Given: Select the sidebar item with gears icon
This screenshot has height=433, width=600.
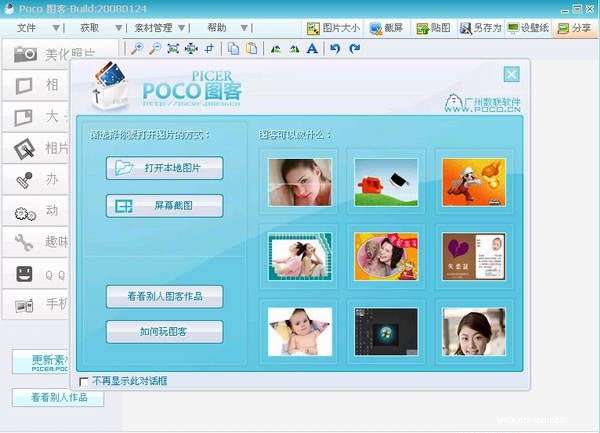Looking at the screenshot, I should [x=36, y=211].
